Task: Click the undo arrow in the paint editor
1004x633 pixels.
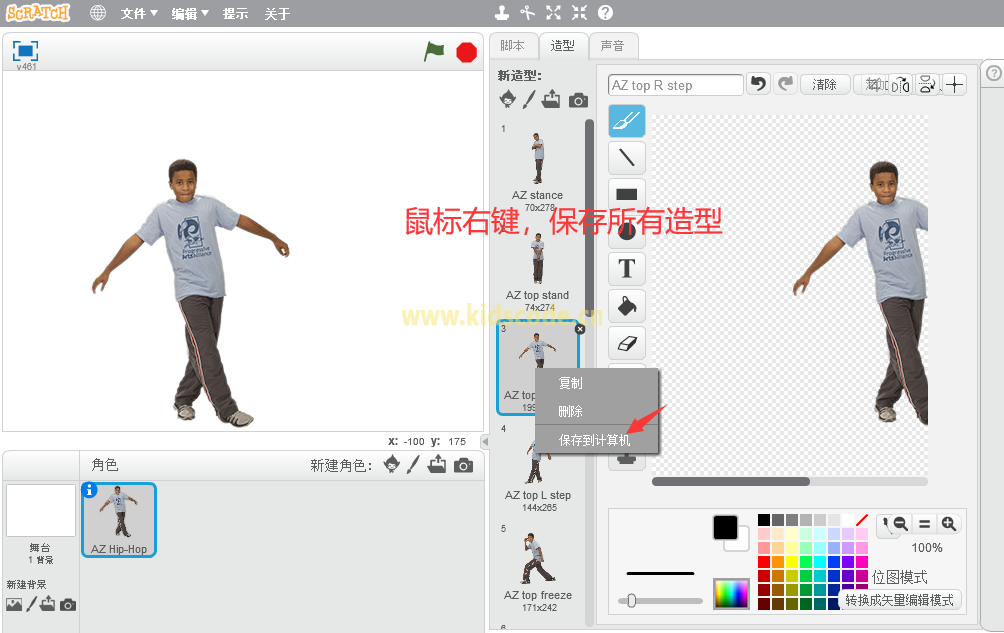Action: (x=761, y=84)
